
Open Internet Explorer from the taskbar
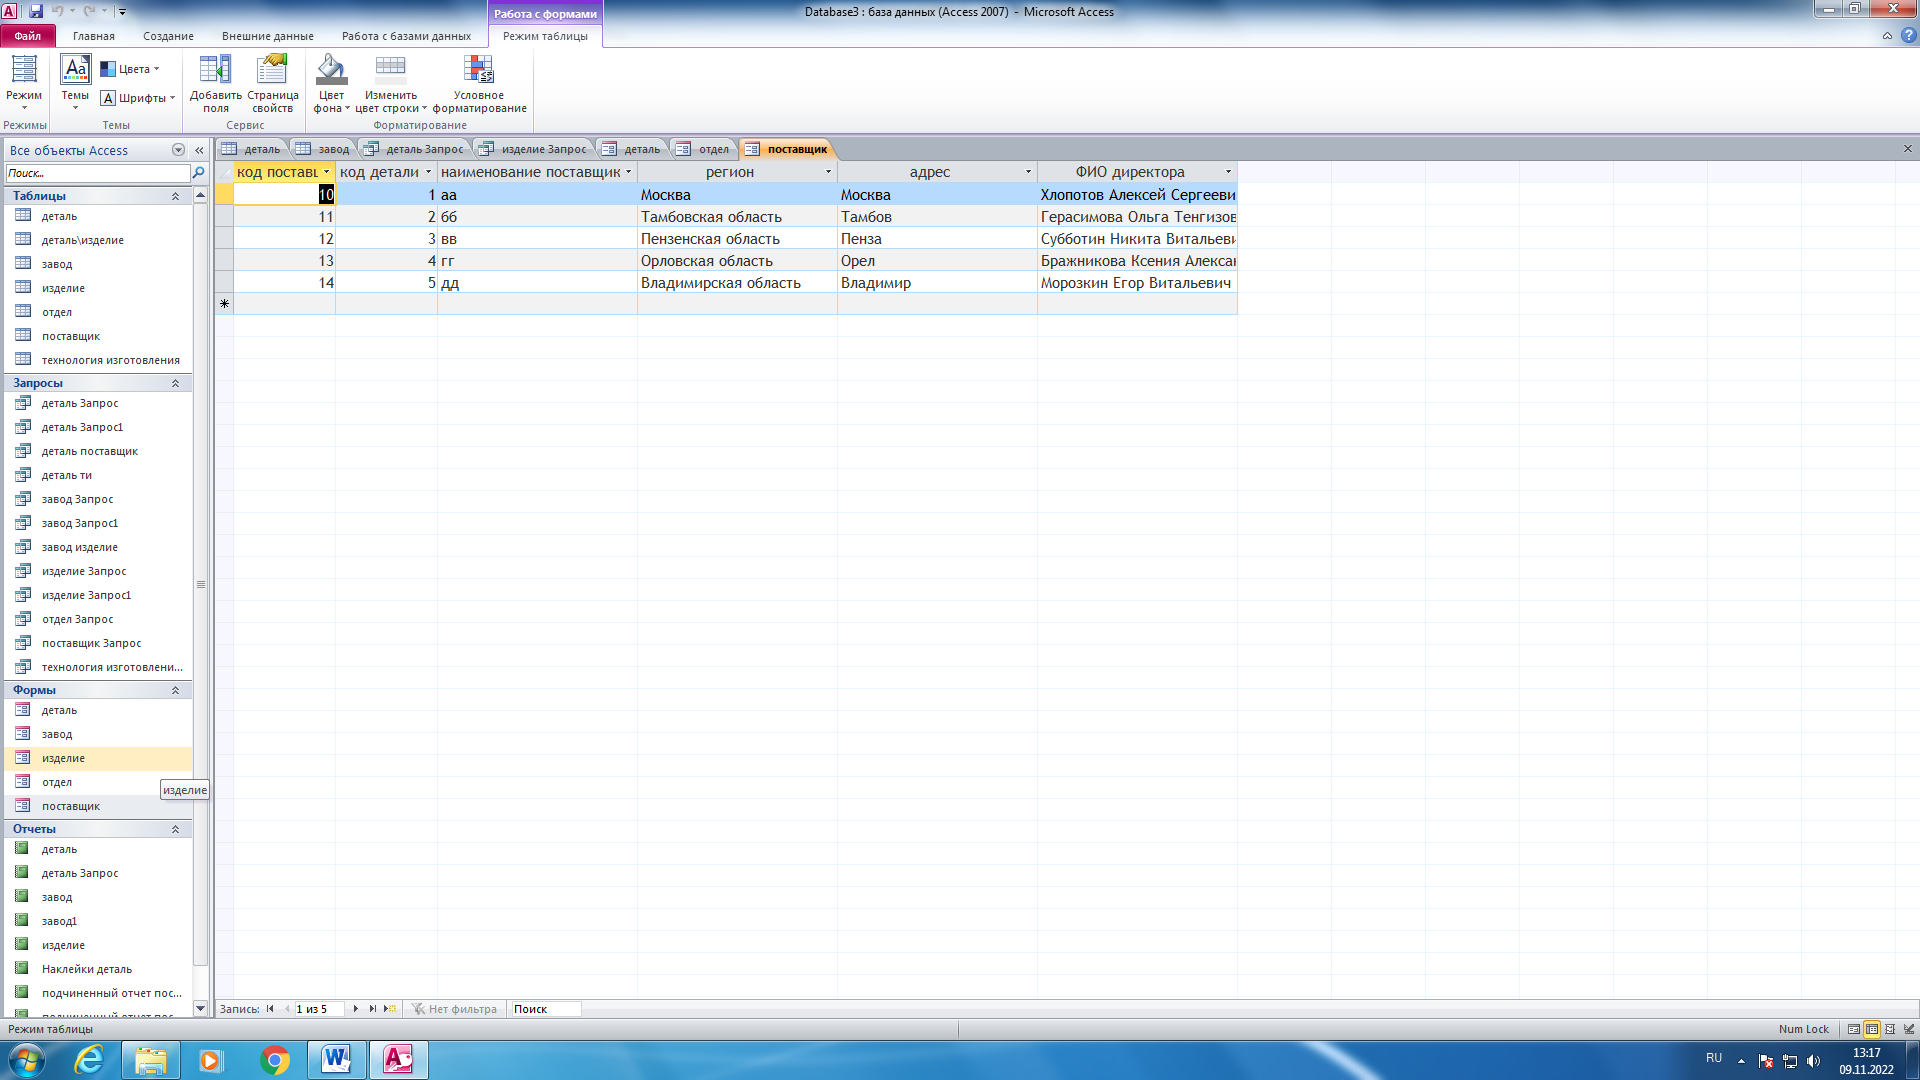coord(89,1060)
